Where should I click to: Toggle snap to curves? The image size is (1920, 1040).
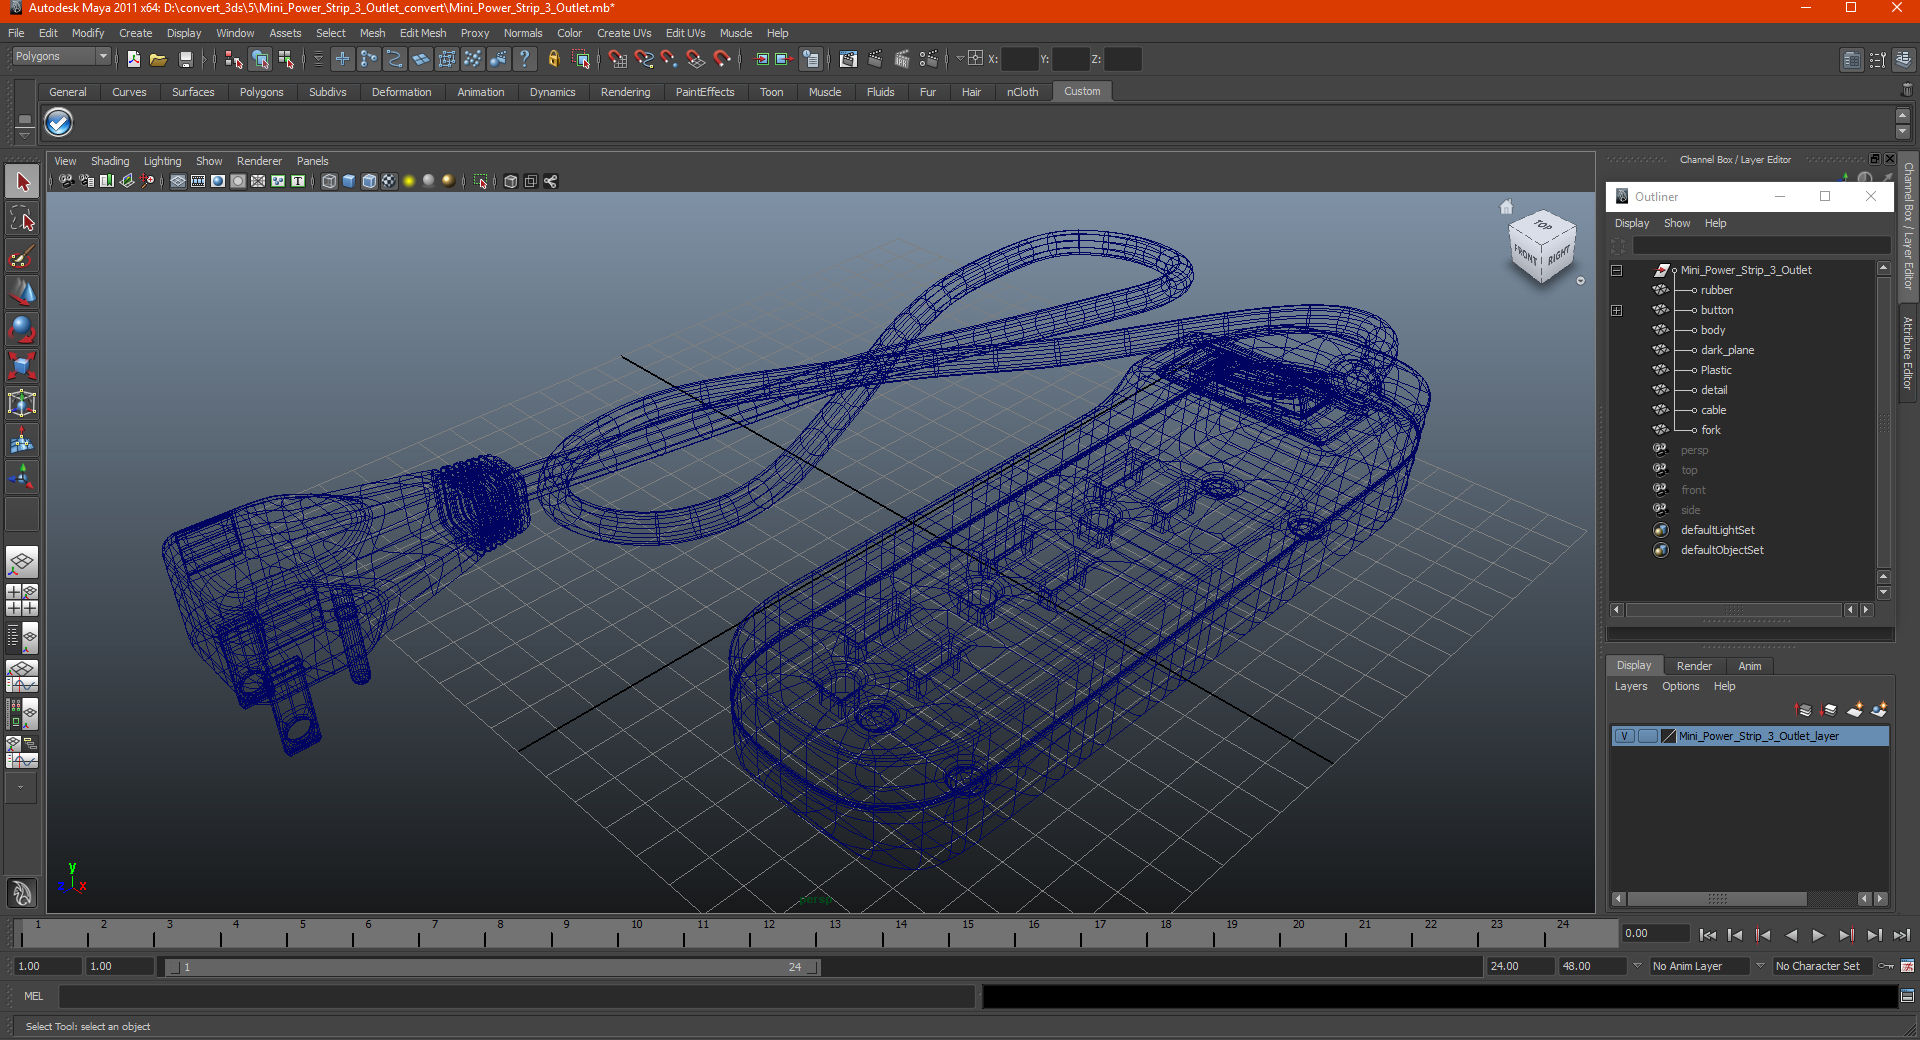(644, 60)
